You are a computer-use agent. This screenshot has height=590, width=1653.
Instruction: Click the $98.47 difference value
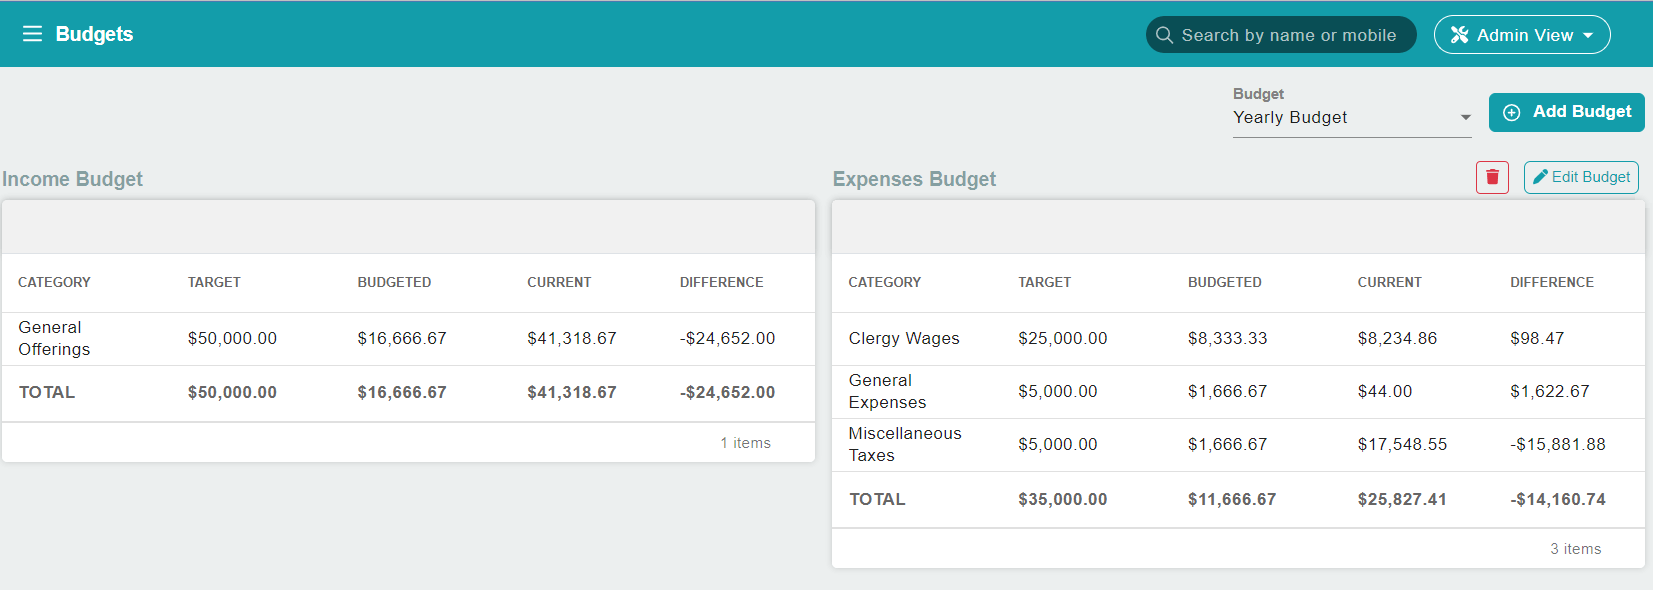(x=1537, y=339)
